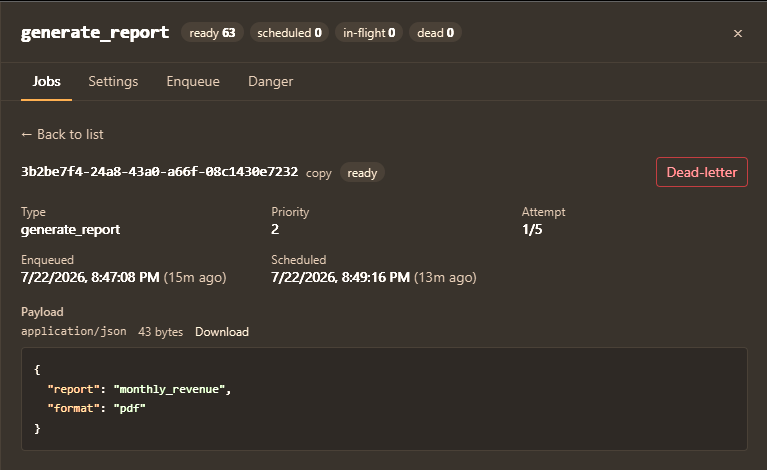
Task: Open the Danger tab
Action: tap(271, 81)
